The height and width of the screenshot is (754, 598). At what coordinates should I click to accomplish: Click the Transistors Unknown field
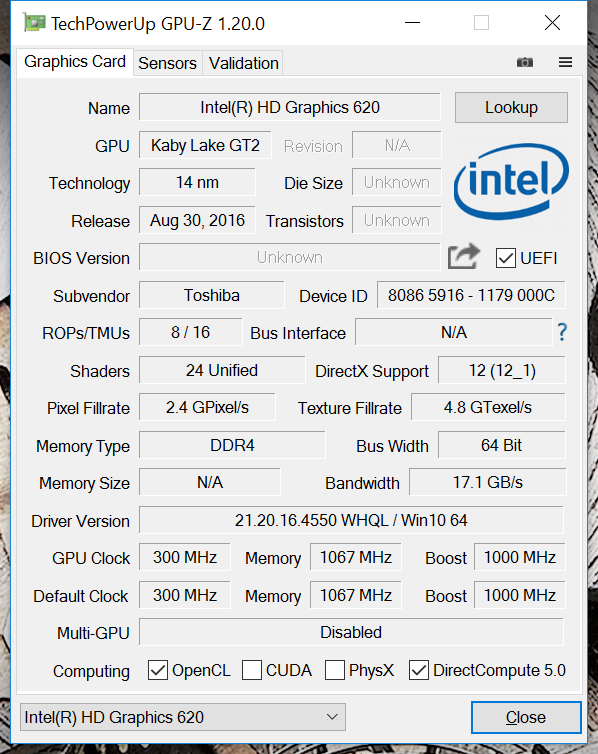[x=397, y=220]
